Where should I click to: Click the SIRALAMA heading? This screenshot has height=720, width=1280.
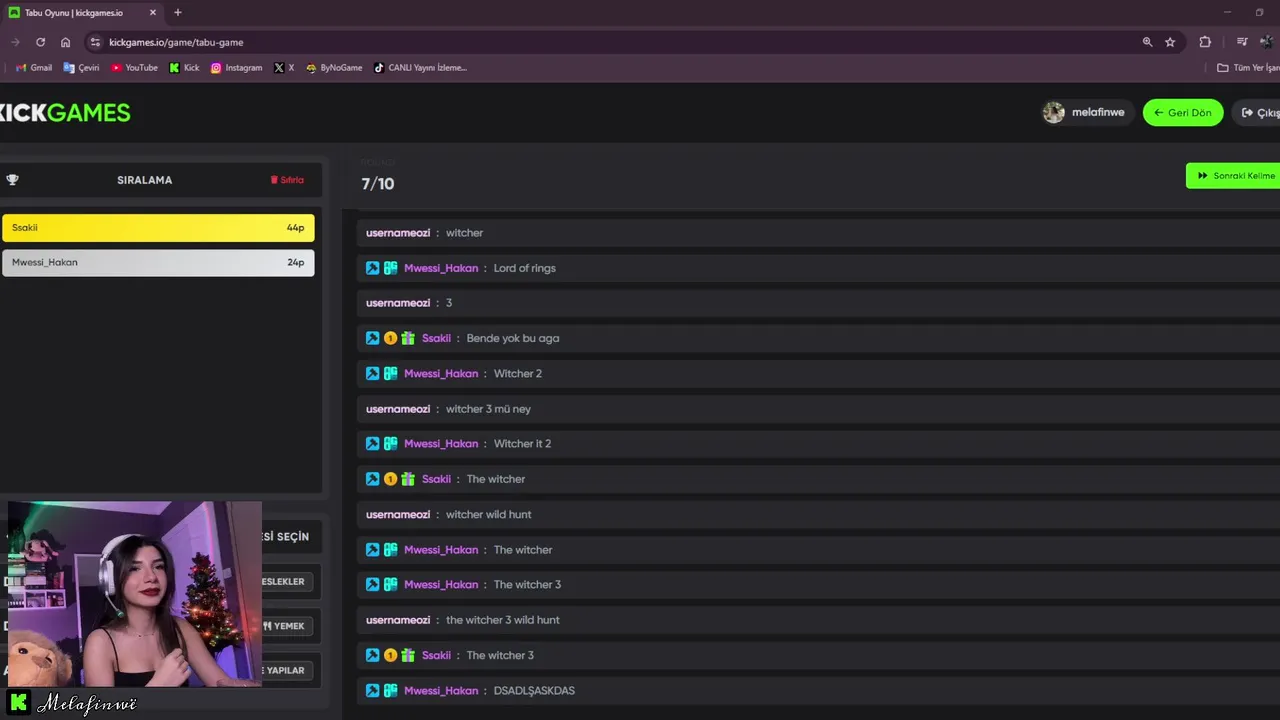pyautogui.click(x=145, y=180)
